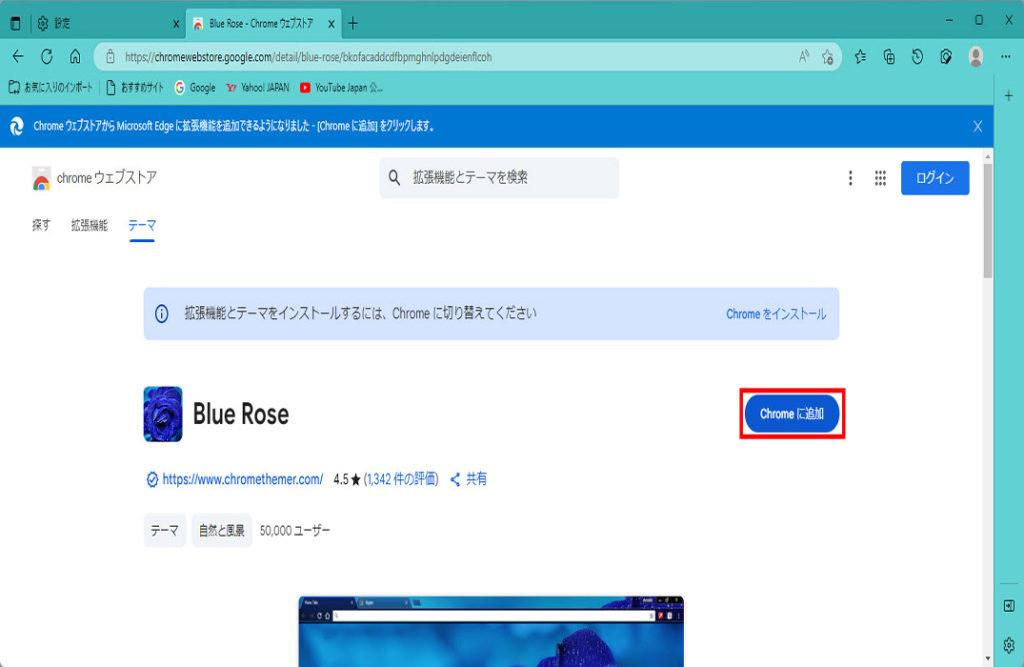
Task: Dismiss the blue Edge notification banner
Action: click(x=977, y=126)
